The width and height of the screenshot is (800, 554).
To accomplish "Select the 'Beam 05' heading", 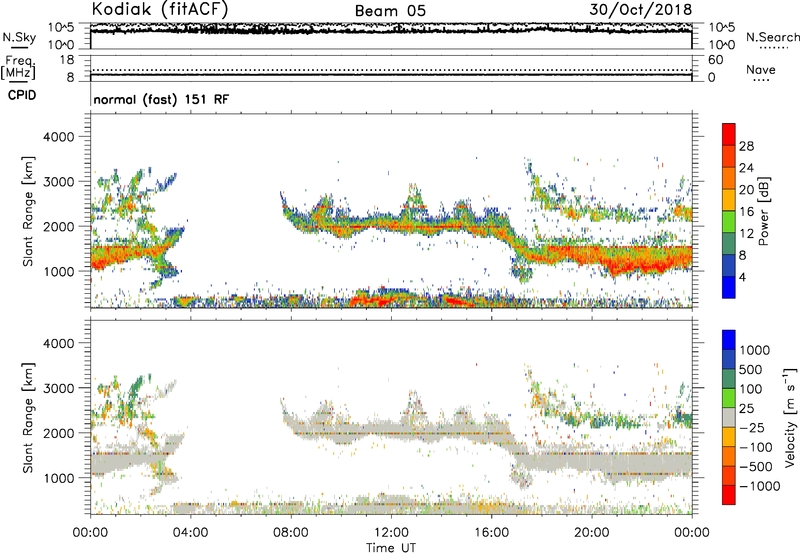I will 390,11.
